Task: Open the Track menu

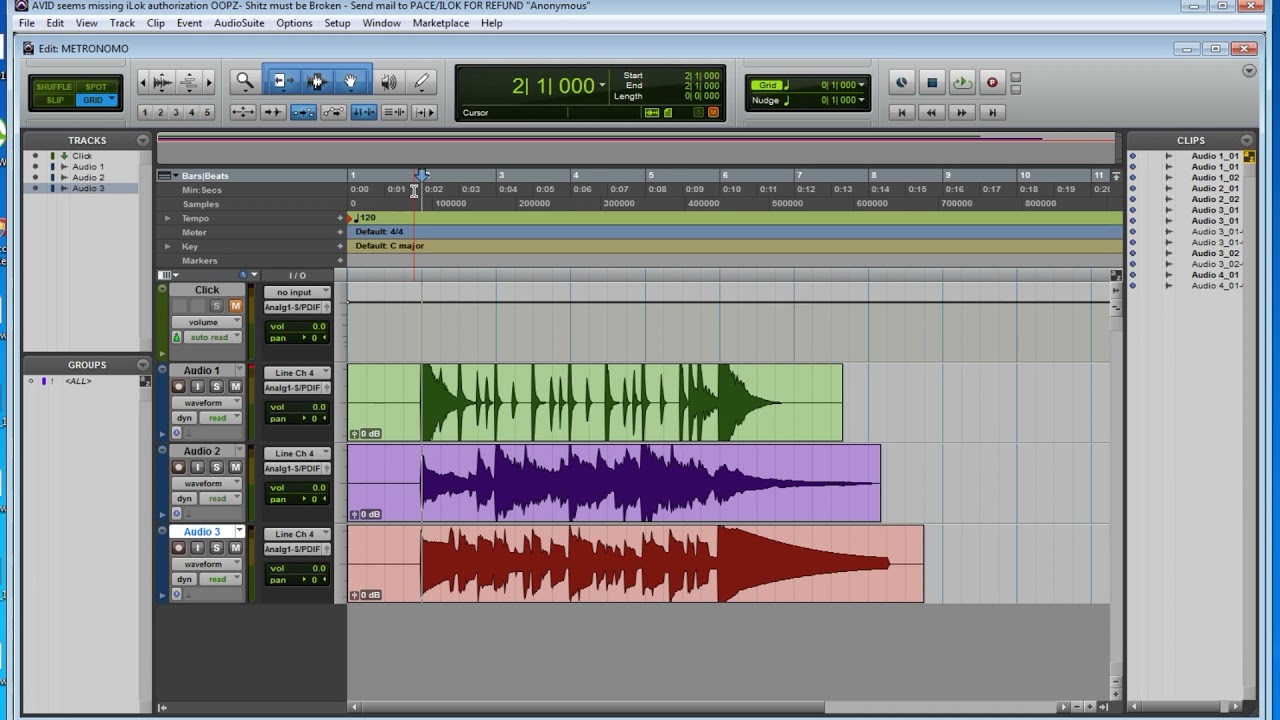Action: coord(122,23)
